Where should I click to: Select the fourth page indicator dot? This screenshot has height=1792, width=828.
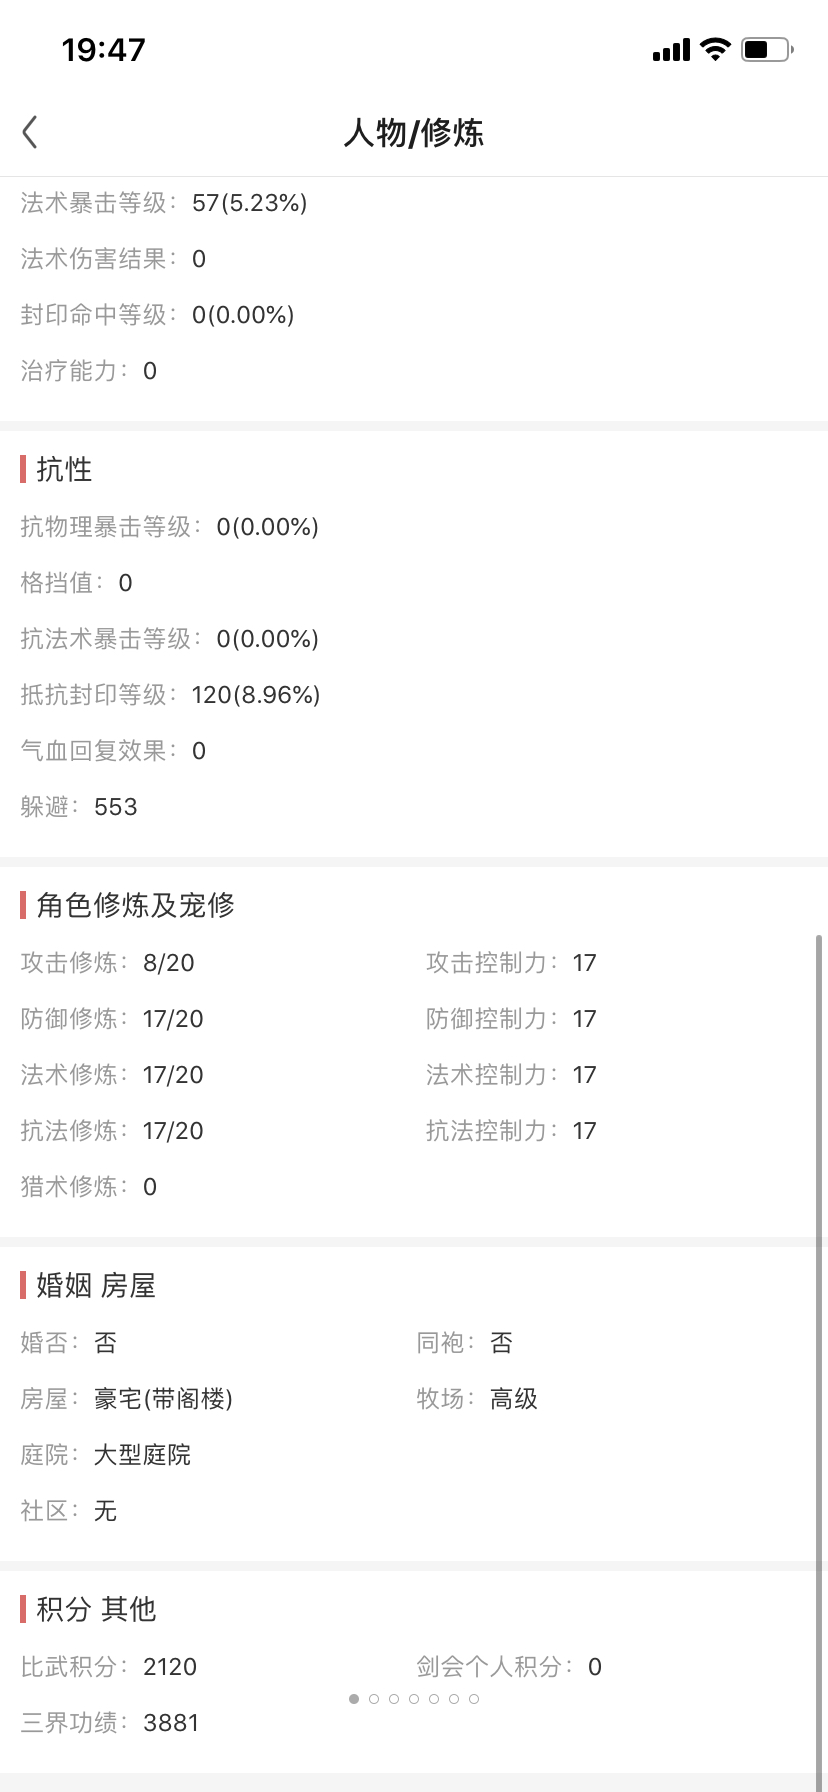coord(414,1698)
